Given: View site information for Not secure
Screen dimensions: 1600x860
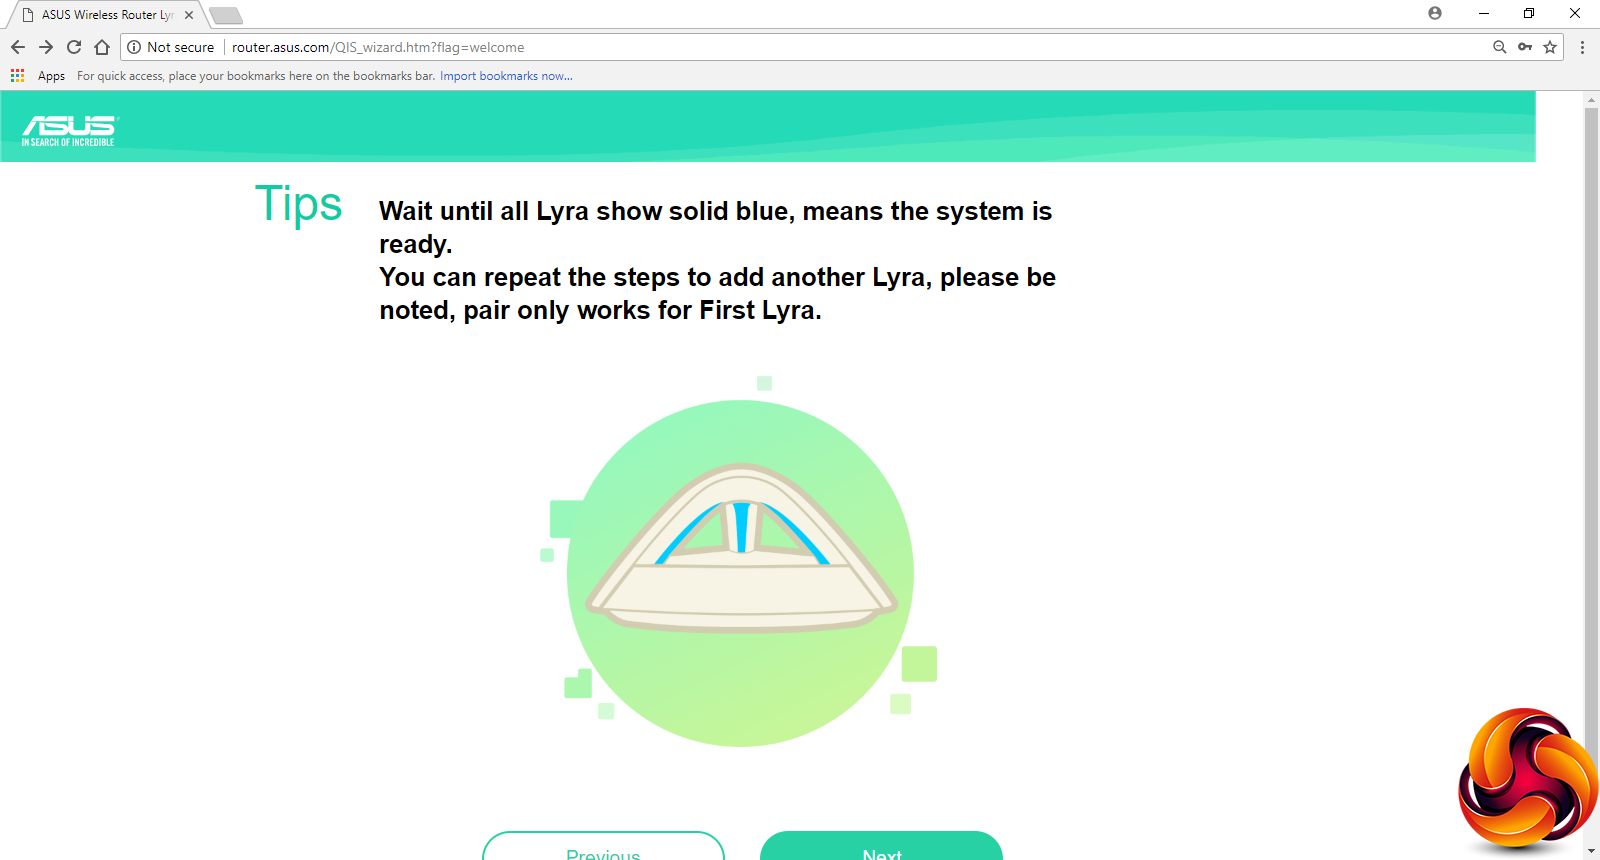Looking at the screenshot, I should [x=134, y=47].
